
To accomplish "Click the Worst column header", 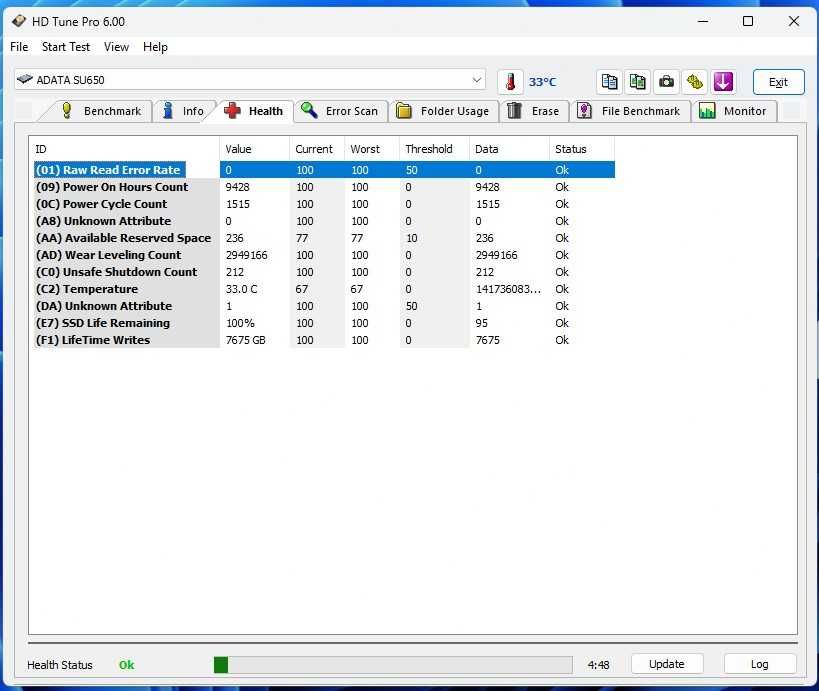I will pos(372,149).
